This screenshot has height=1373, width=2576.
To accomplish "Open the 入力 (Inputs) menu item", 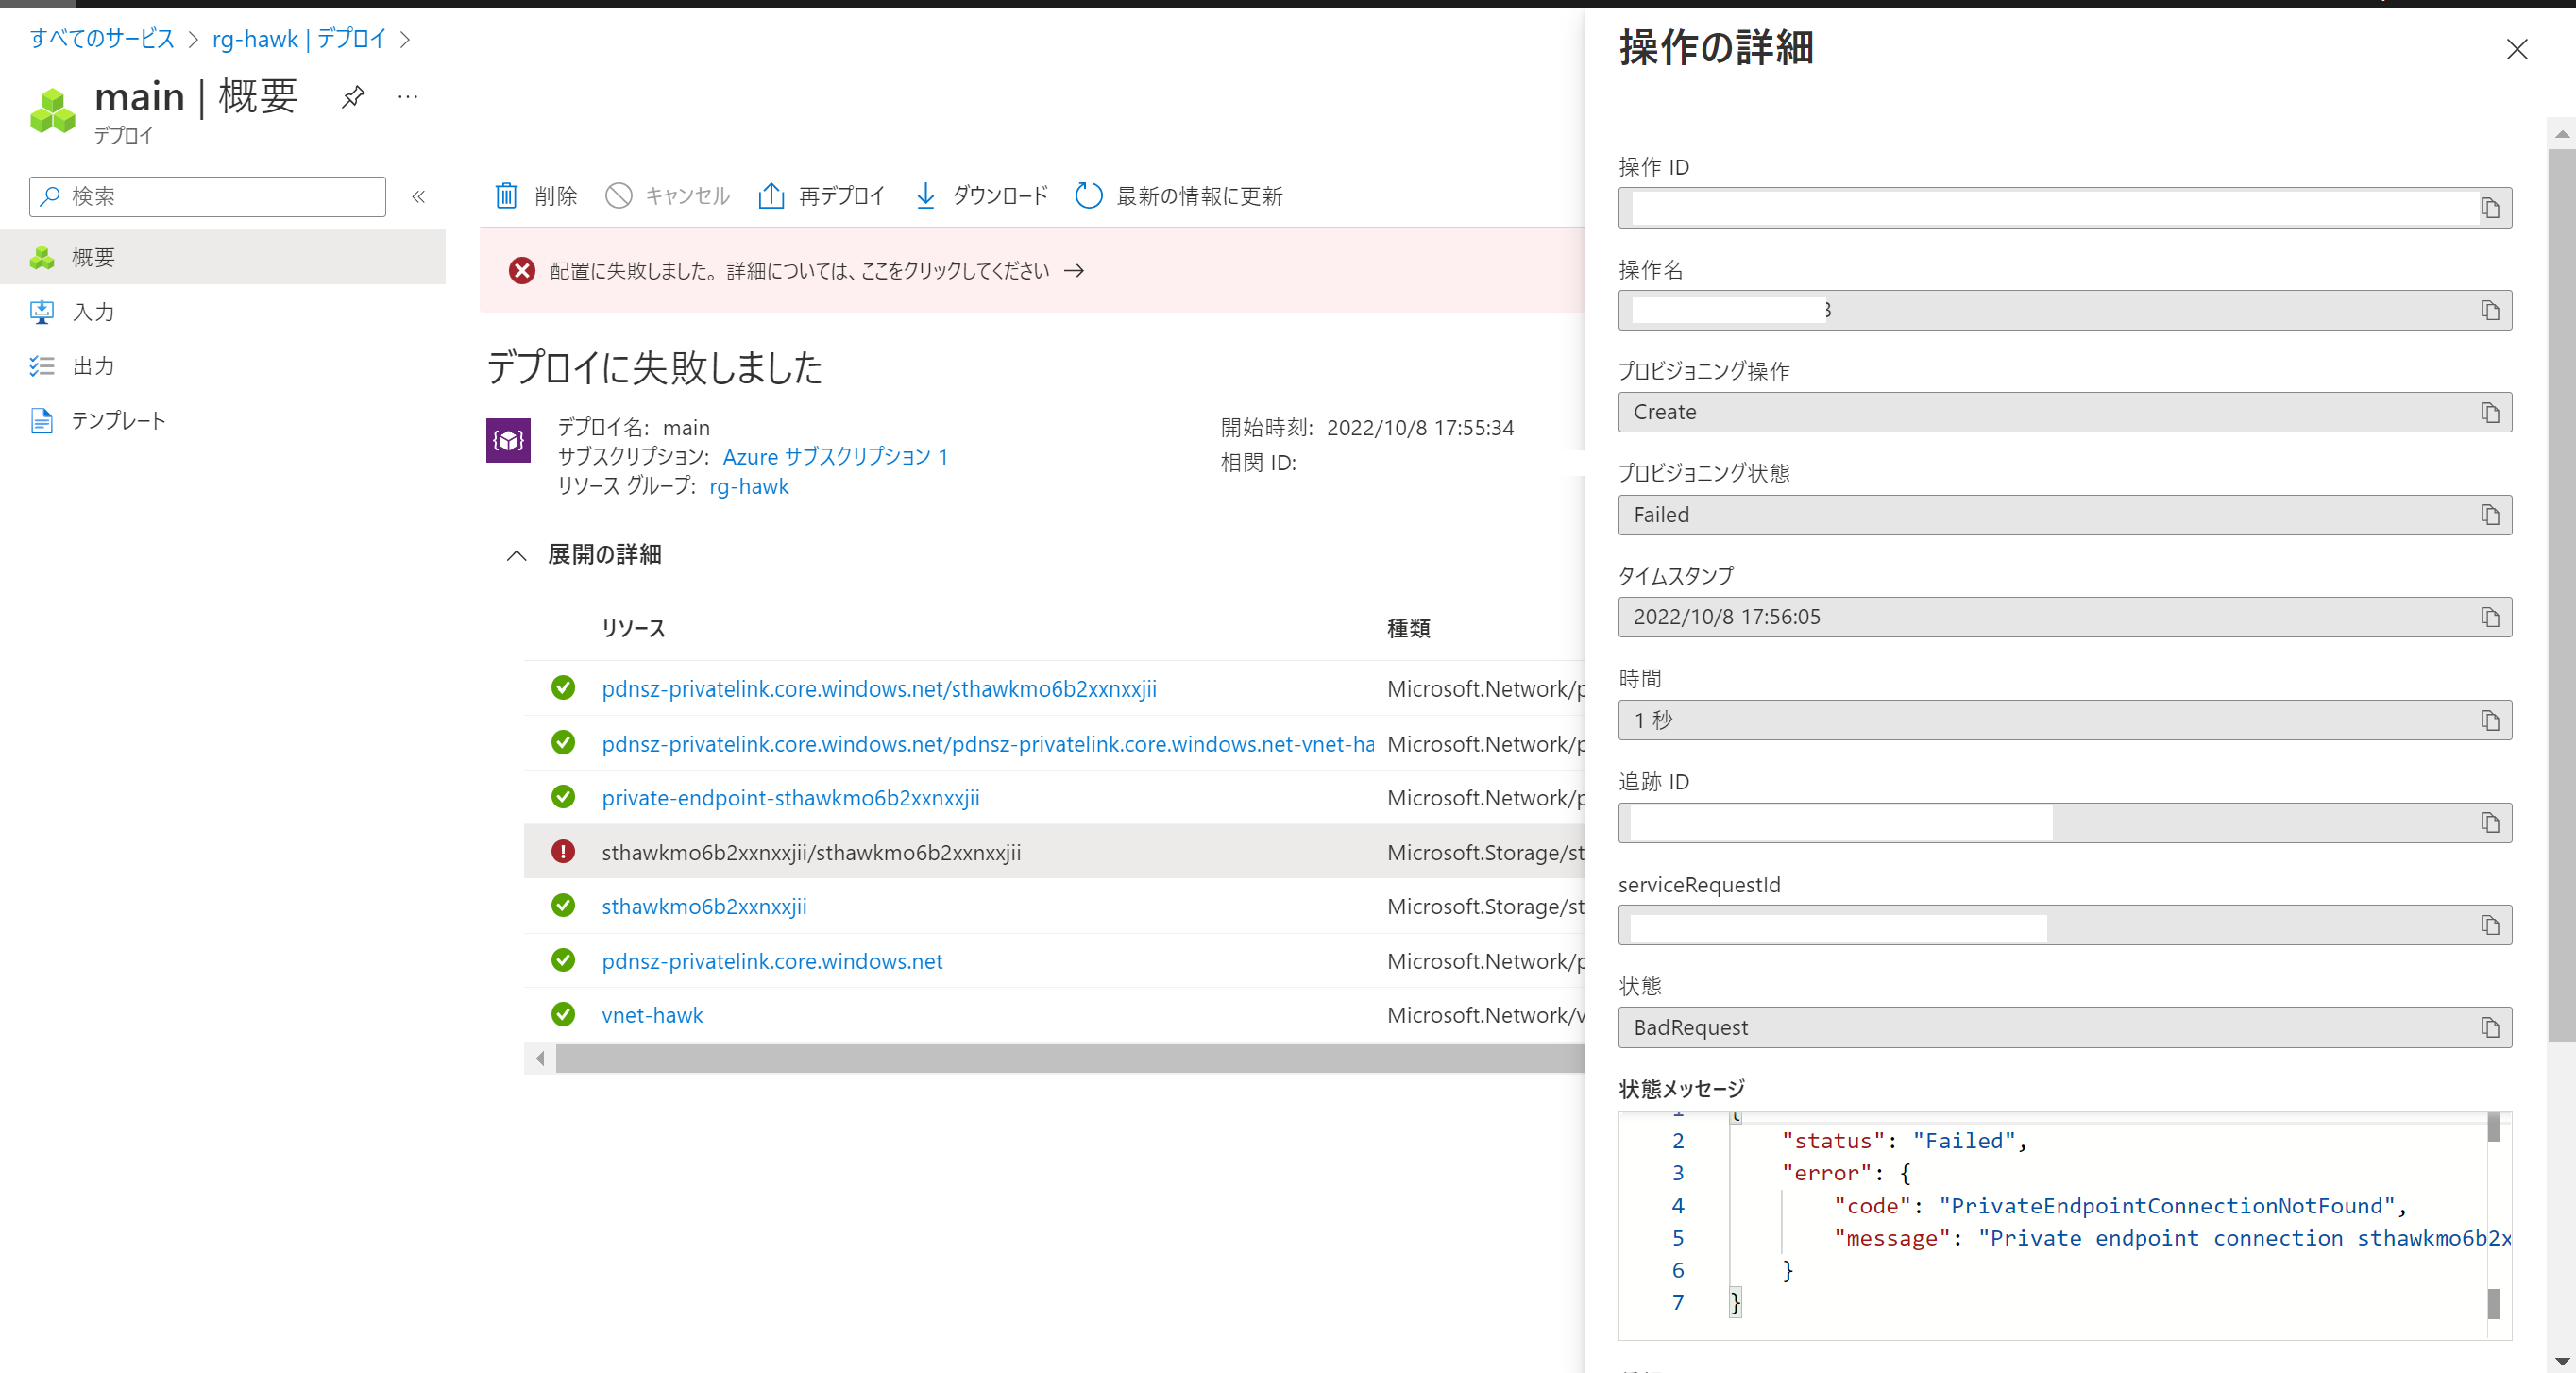I will (93, 312).
